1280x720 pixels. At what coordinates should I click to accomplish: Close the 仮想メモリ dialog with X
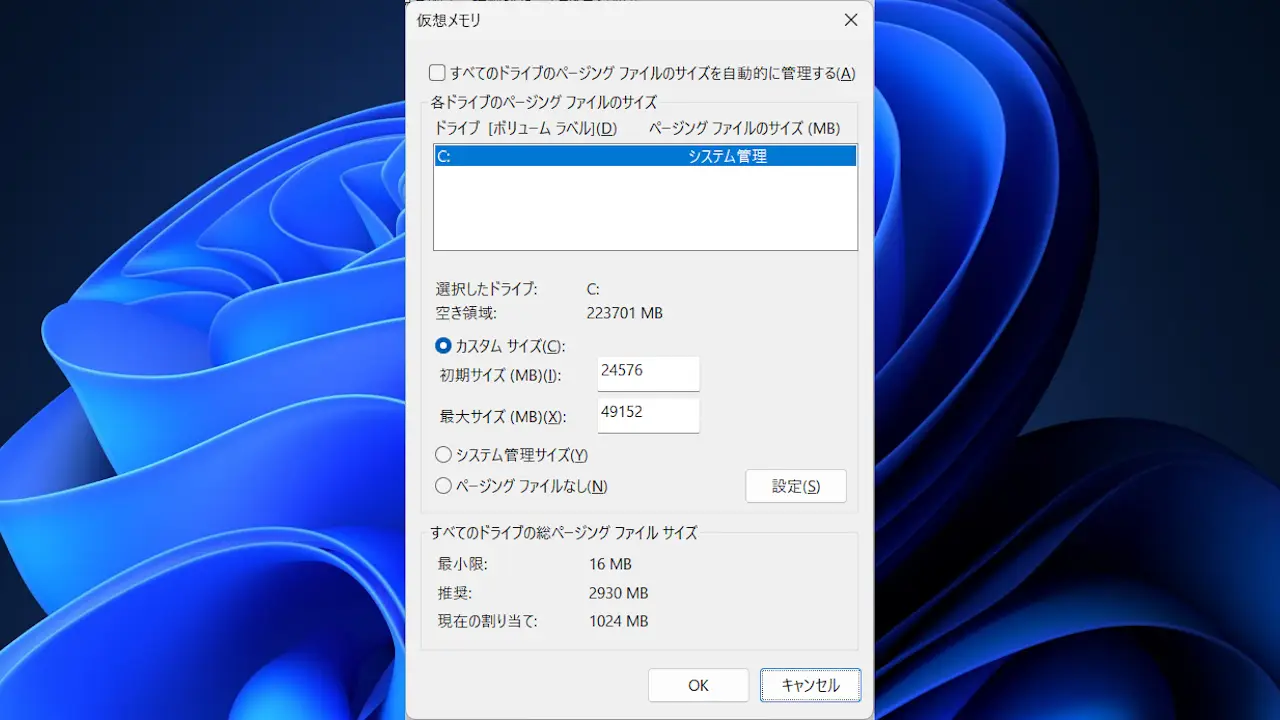point(850,20)
